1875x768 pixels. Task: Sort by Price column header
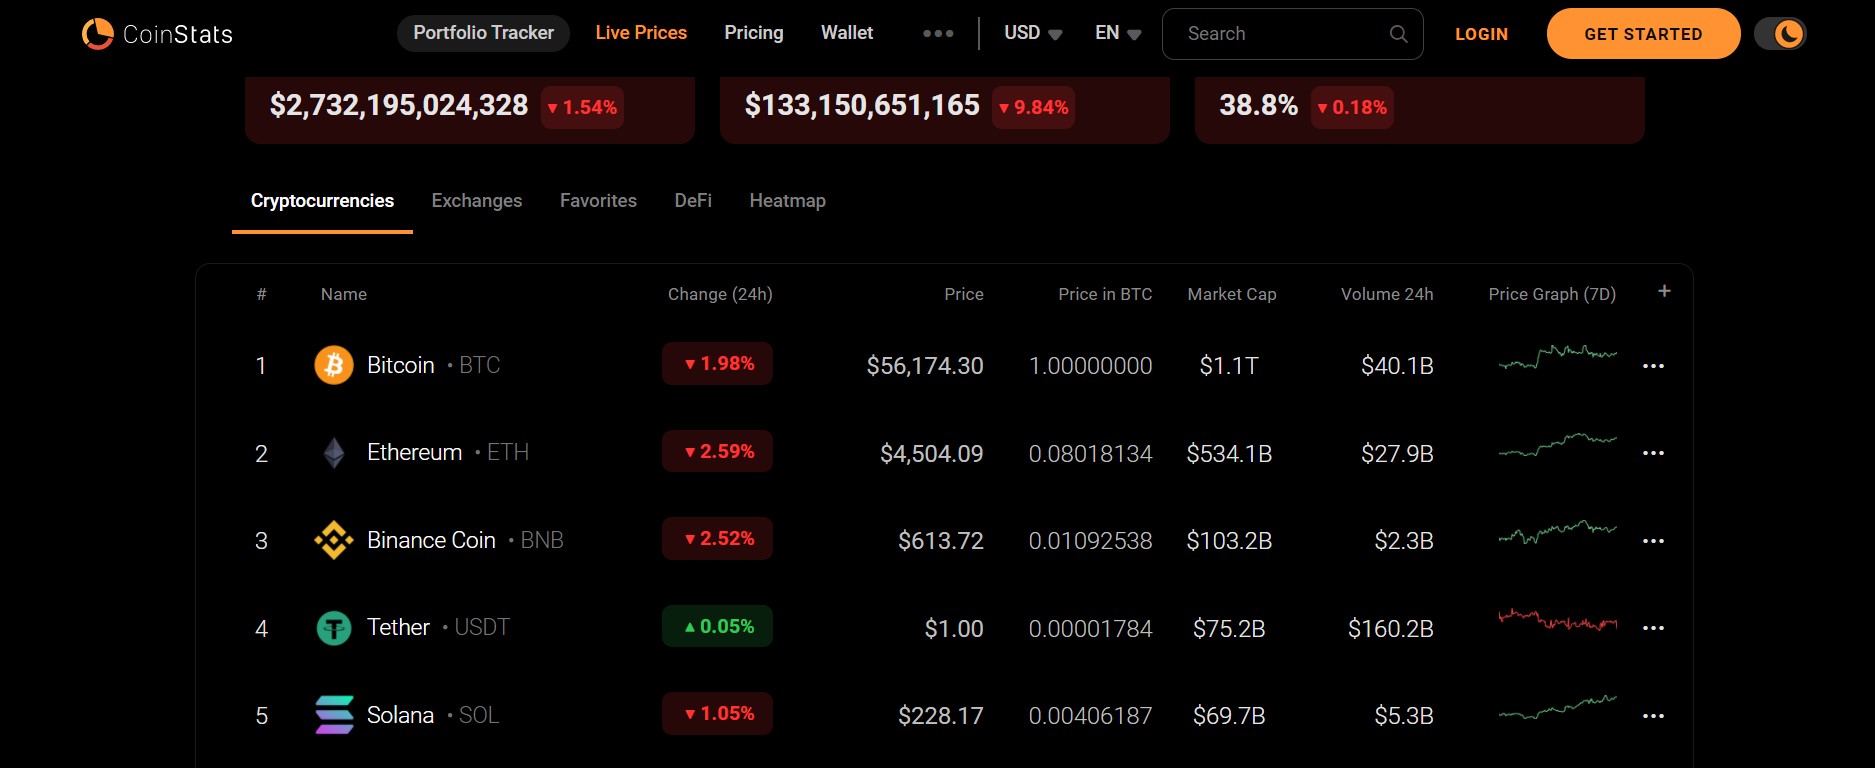pyautogui.click(x=964, y=294)
